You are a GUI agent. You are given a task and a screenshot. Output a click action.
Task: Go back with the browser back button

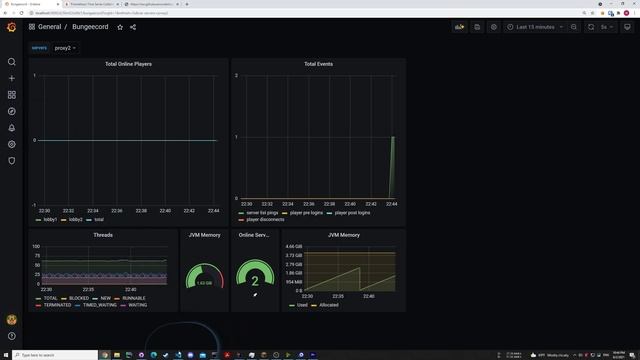(5, 13)
